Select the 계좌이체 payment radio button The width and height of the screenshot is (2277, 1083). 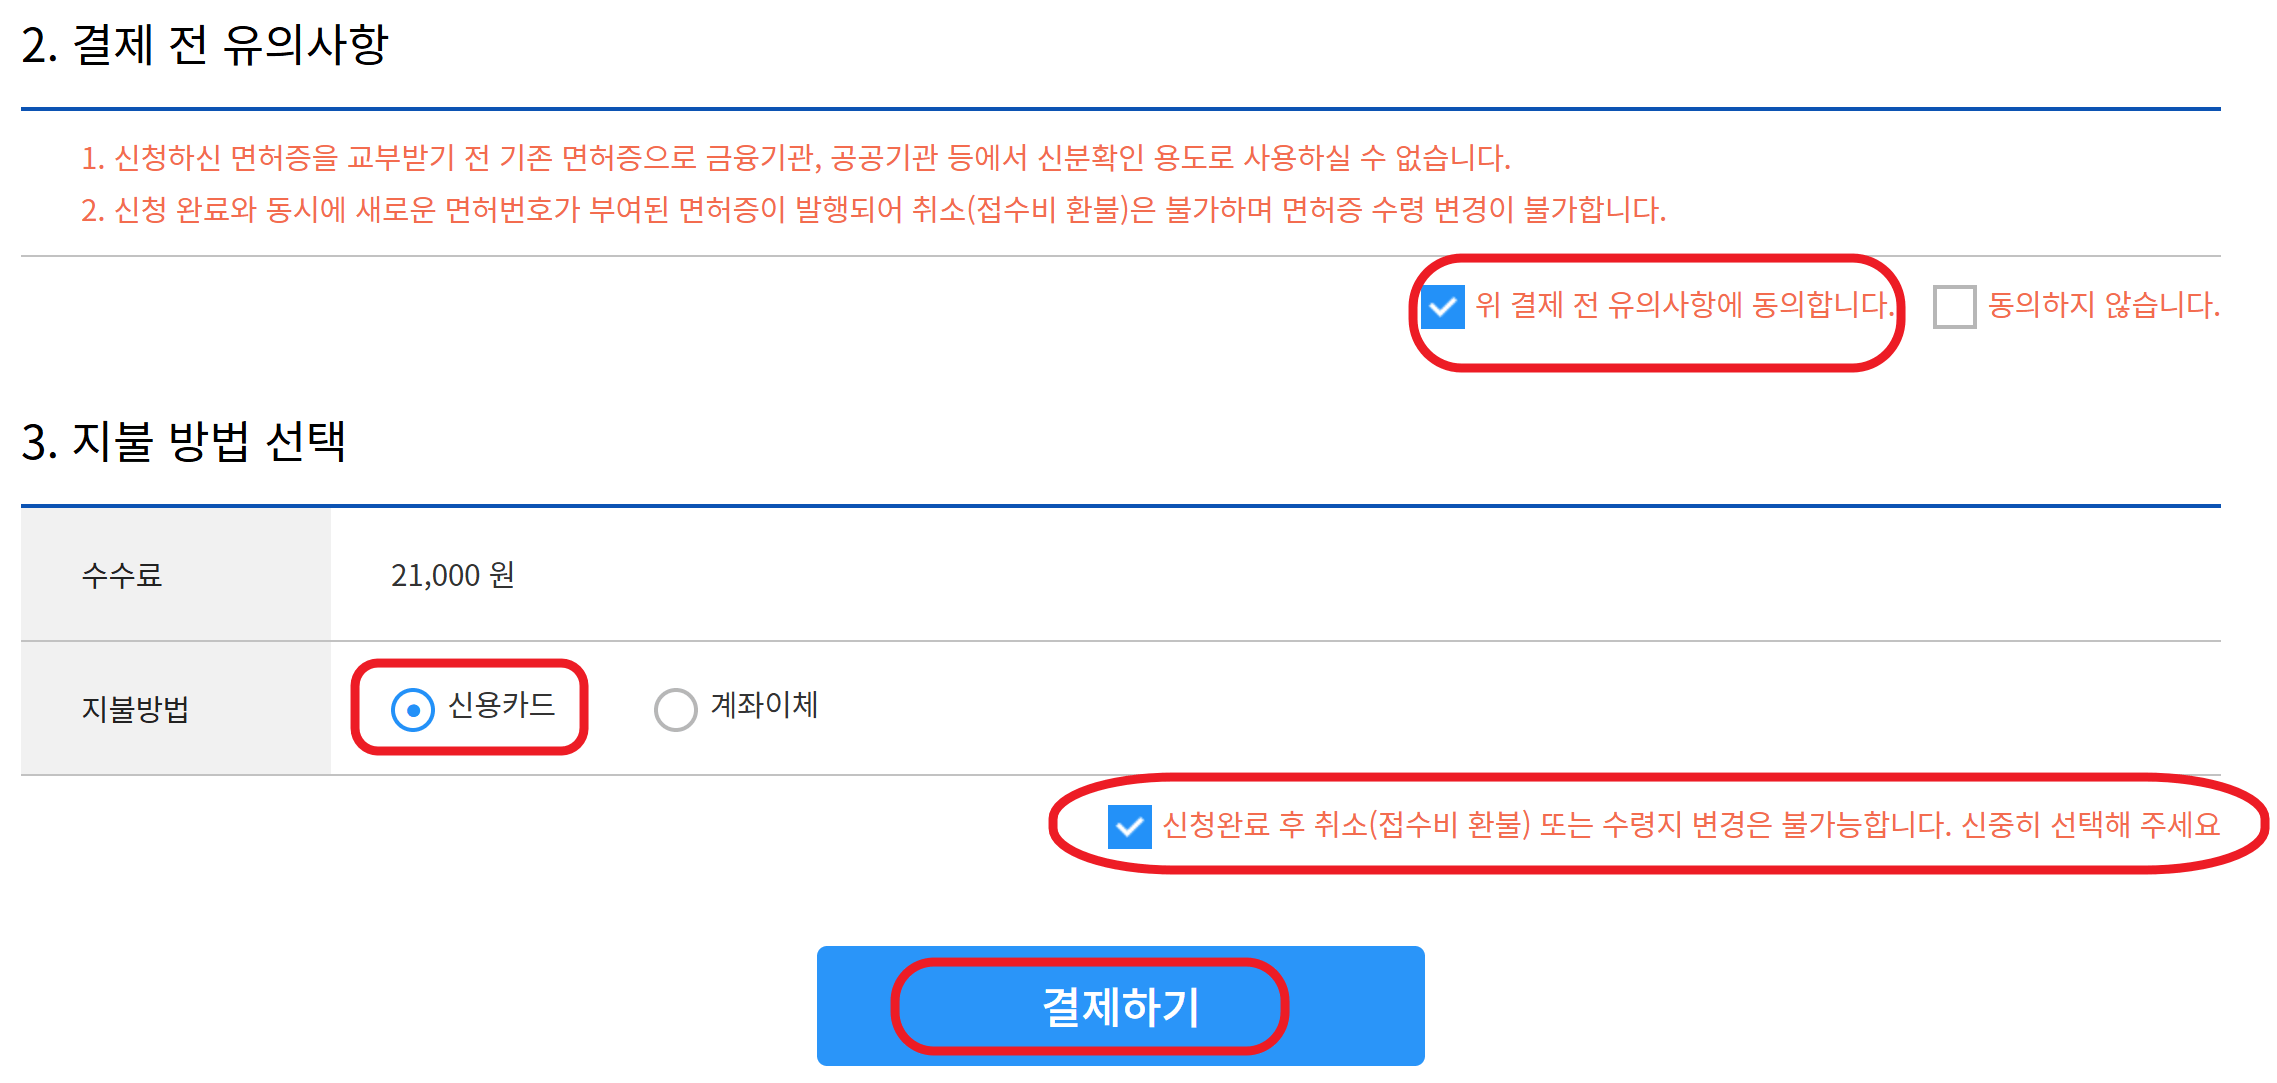click(676, 709)
